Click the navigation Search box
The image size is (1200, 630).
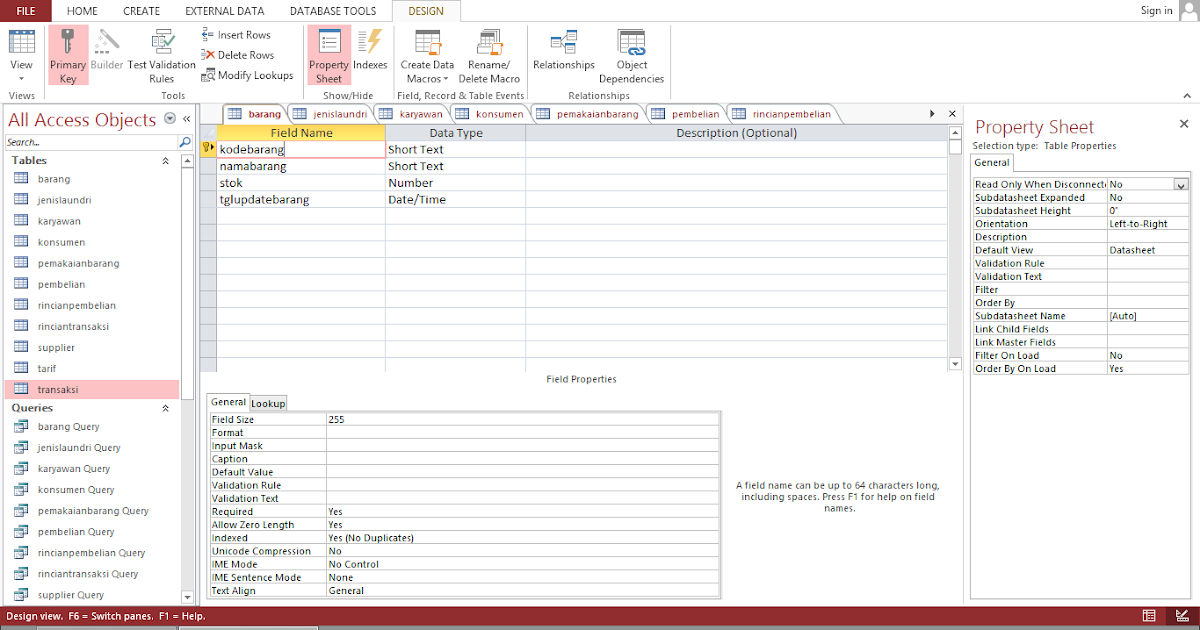point(90,143)
